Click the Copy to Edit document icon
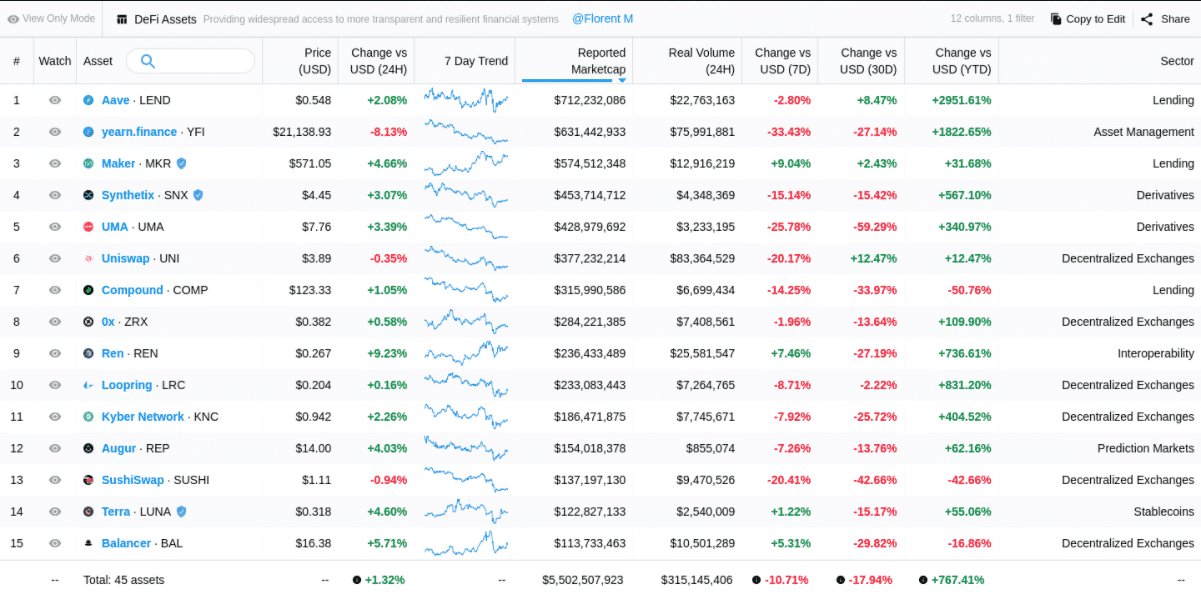 [x=1056, y=19]
